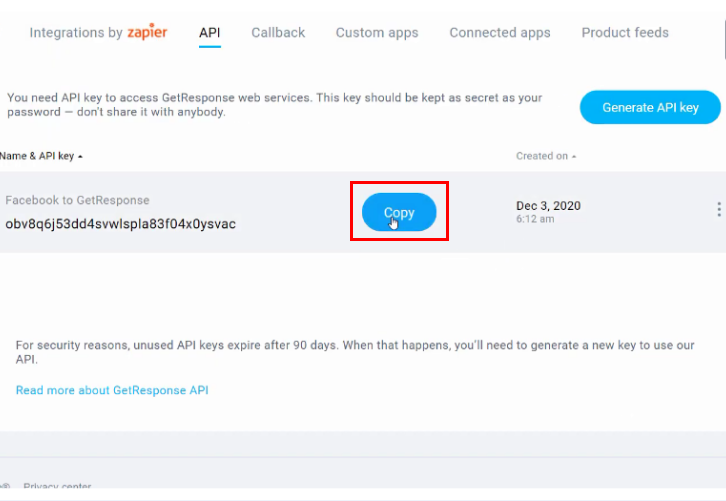Viewport: 726px width, 501px height.
Task: Open the three-dot menu for Facebook to GetResponse
Action: (x=719, y=209)
